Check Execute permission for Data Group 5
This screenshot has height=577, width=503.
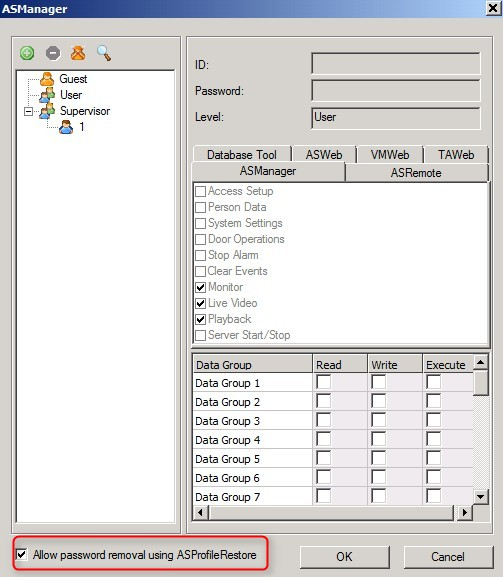(433, 458)
